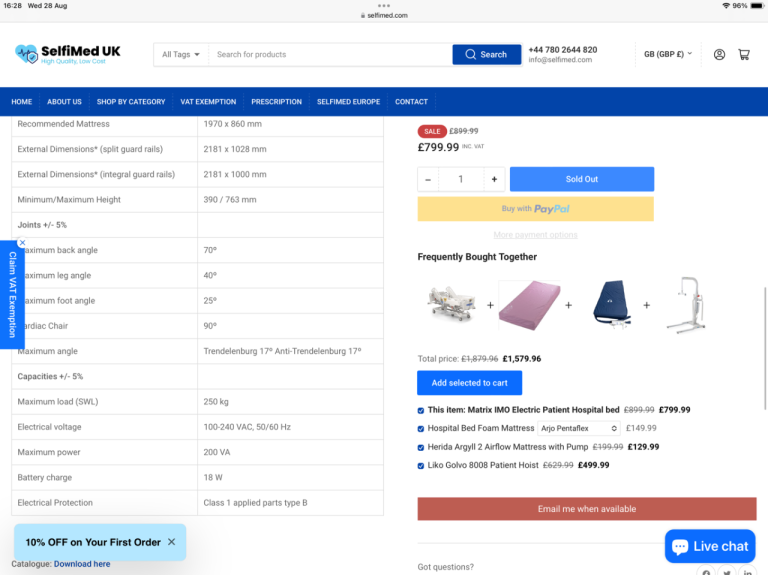Open the VAT Exemption menu item
This screenshot has height=575, width=768.
(208, 101)
